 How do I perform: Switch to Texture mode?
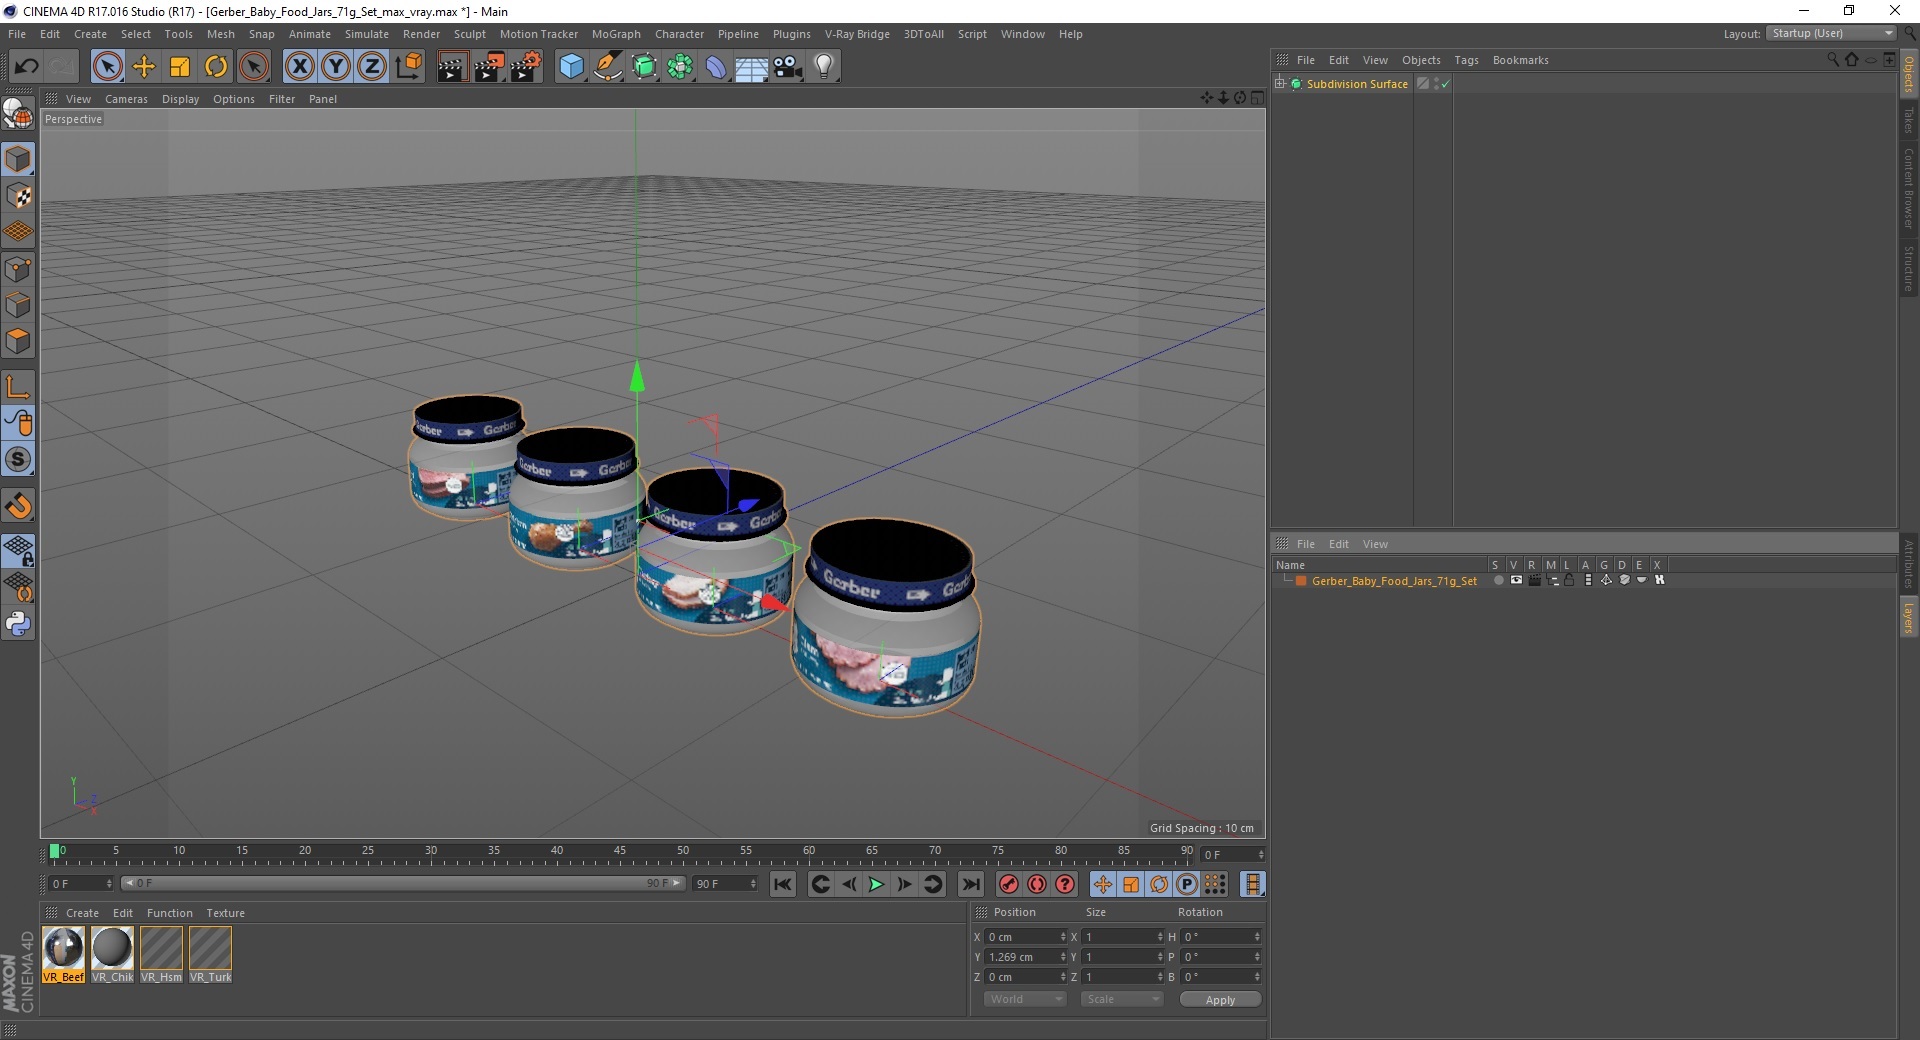pyautogui.click(x=18, y=196)
